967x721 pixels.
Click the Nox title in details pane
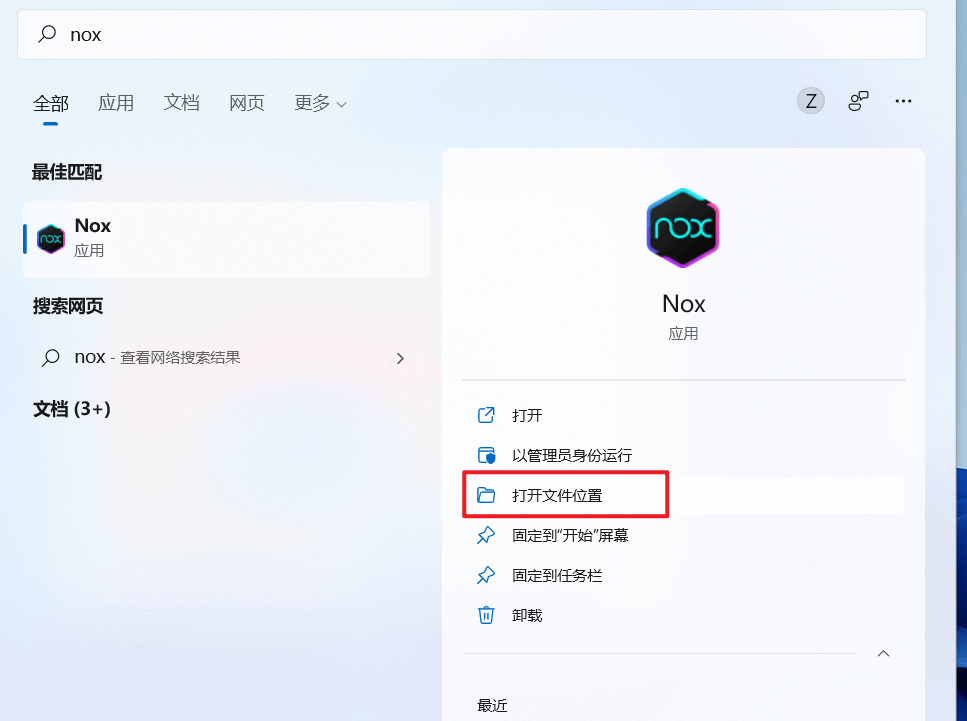click(683, 304)
